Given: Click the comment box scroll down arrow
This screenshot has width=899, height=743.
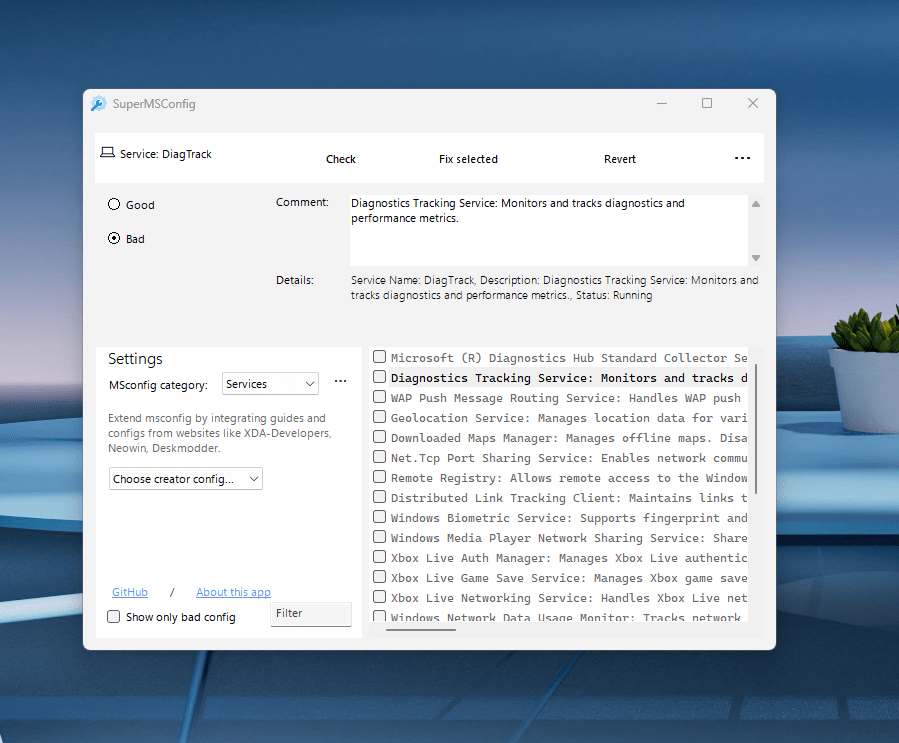Looking at the screenshot, I should [756, 258].
